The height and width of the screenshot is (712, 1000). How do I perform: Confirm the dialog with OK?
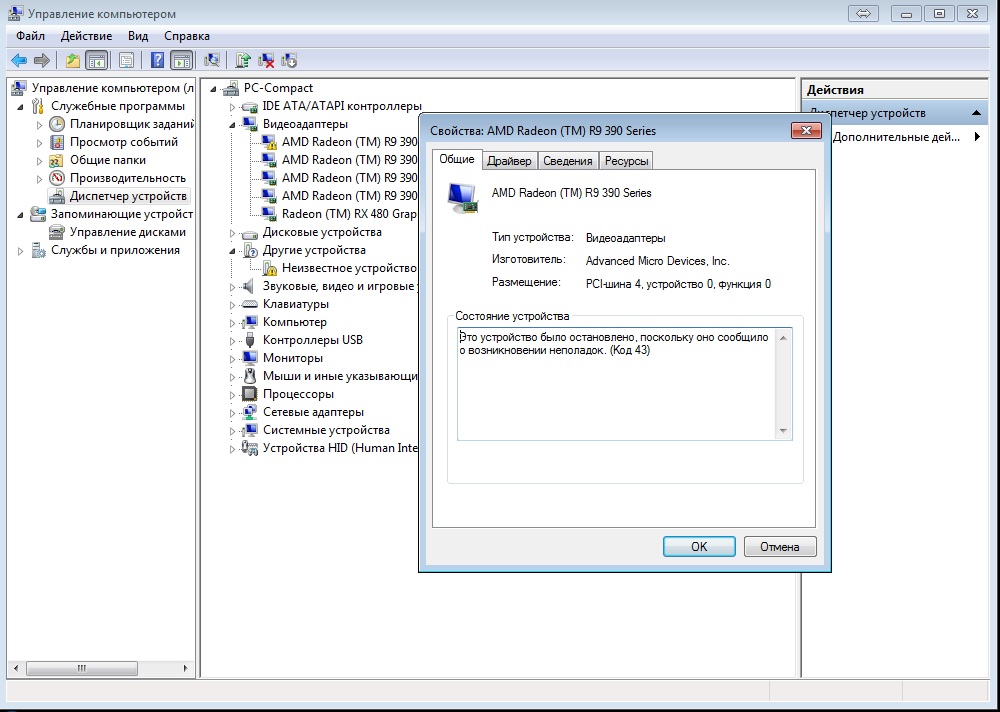(699, 547)
